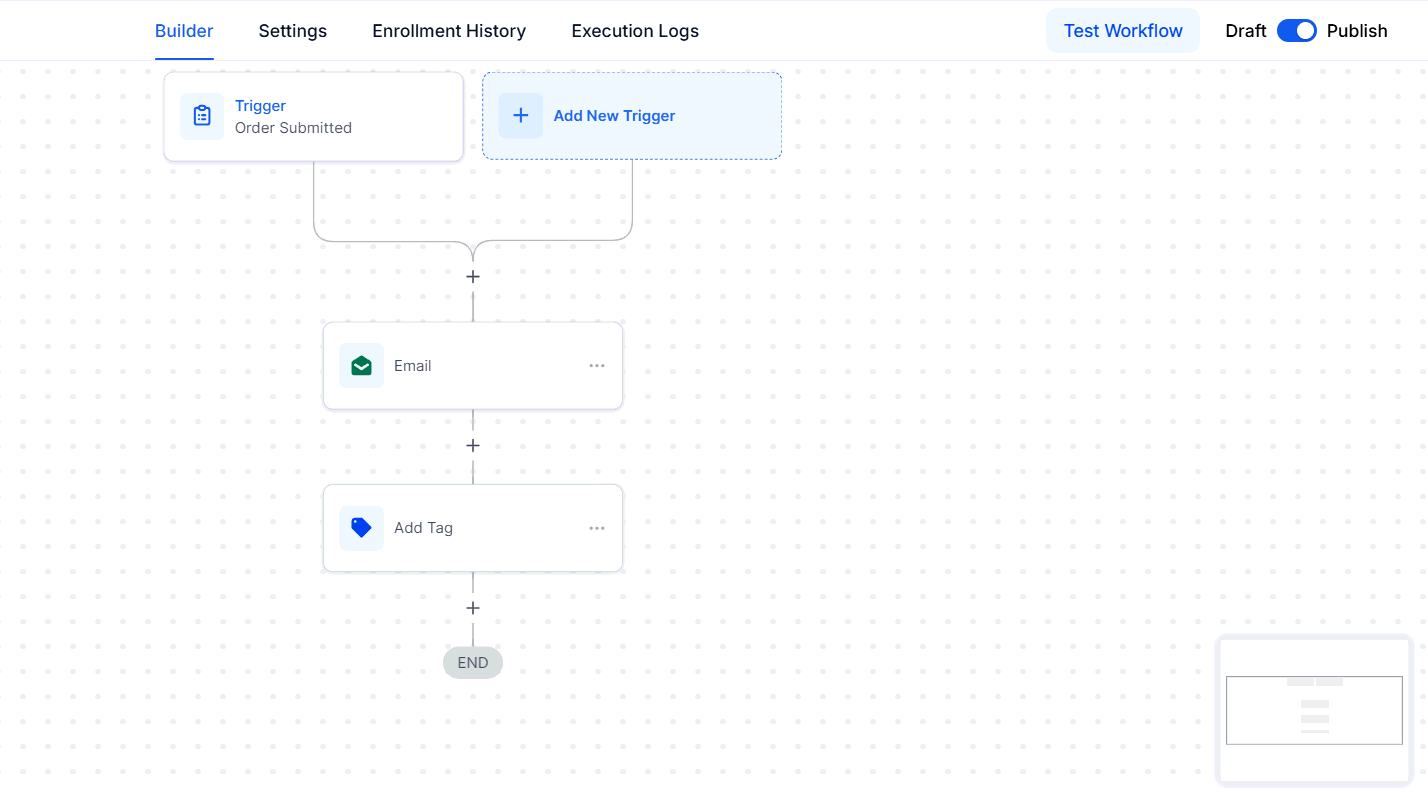Click the Add New Trigger card
The image size is (1428, 792).
click(632, 116)
